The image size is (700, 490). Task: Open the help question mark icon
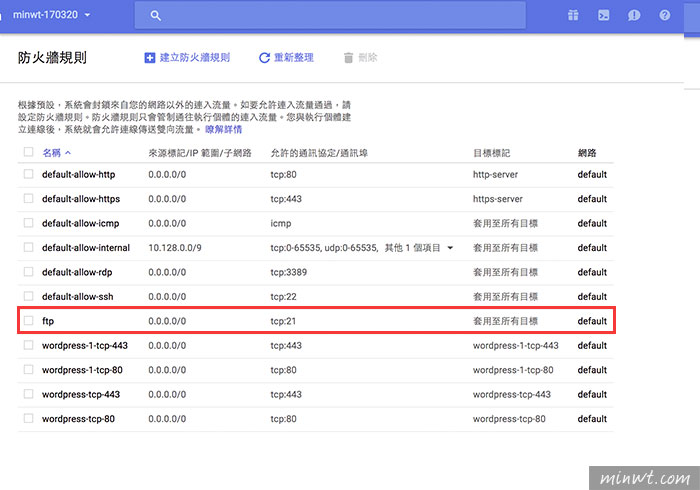tap(664, 16)
